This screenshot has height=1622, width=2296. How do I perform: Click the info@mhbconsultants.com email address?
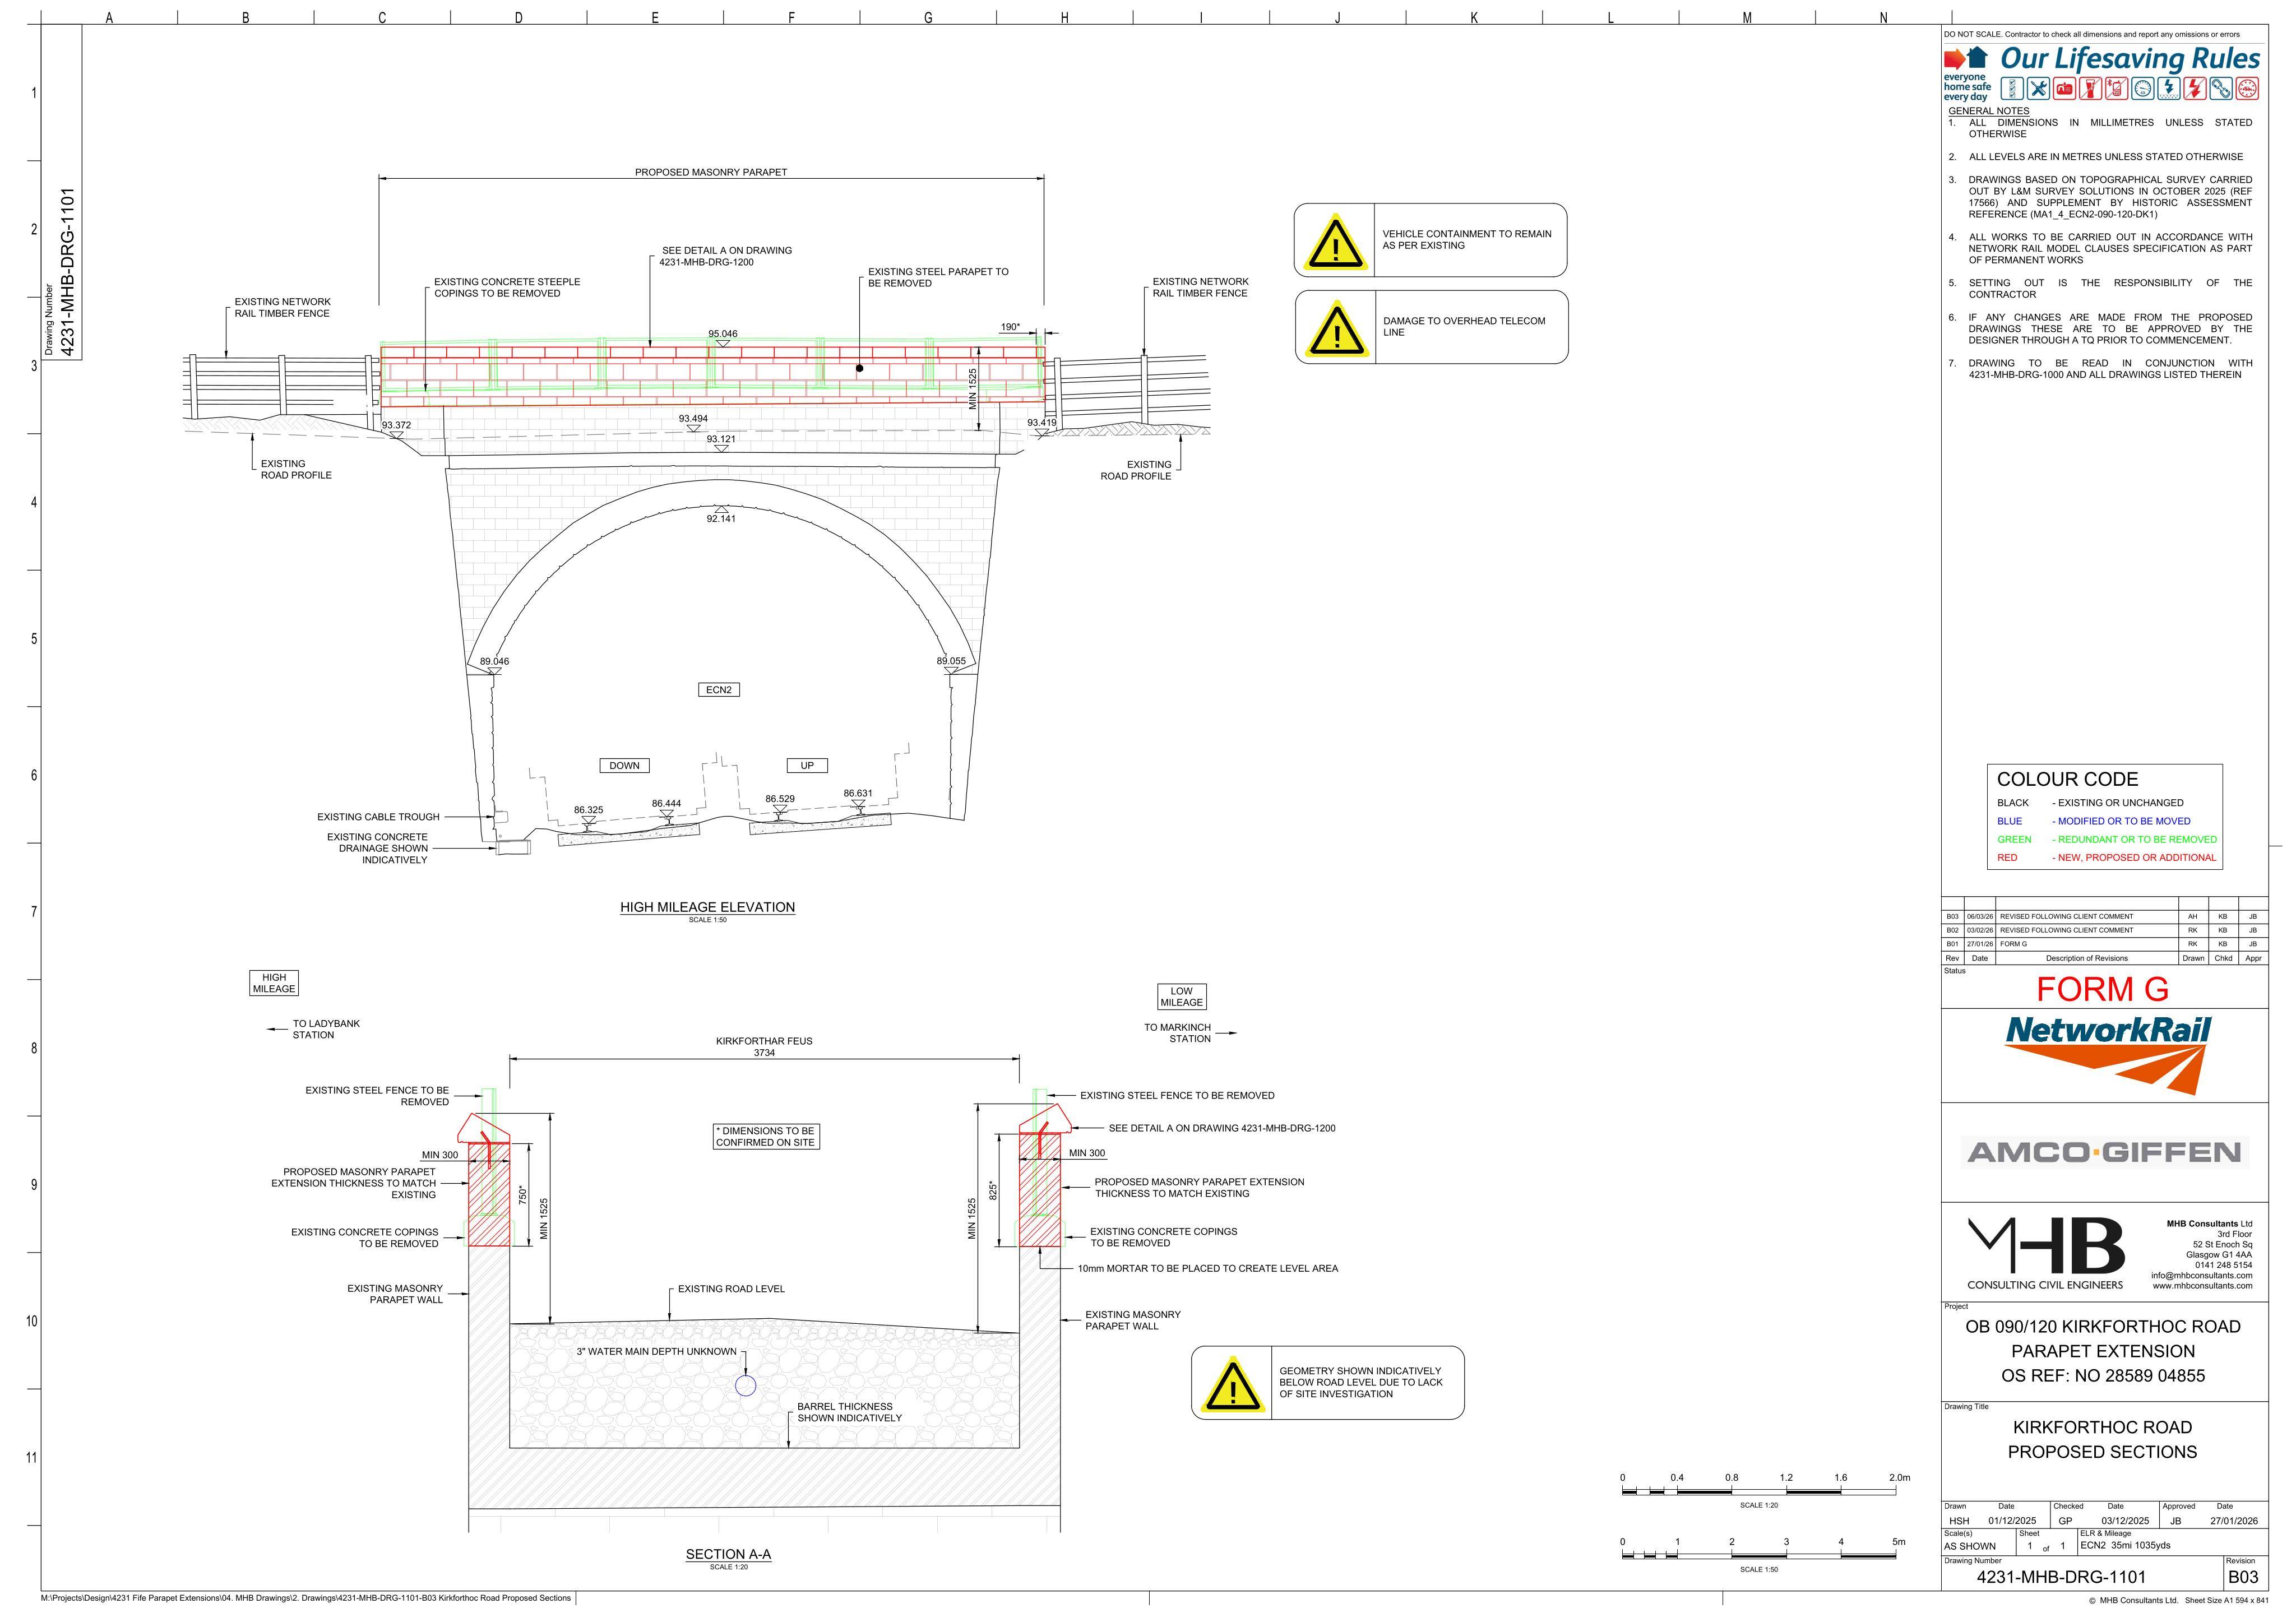(x=2201, y=1275)
